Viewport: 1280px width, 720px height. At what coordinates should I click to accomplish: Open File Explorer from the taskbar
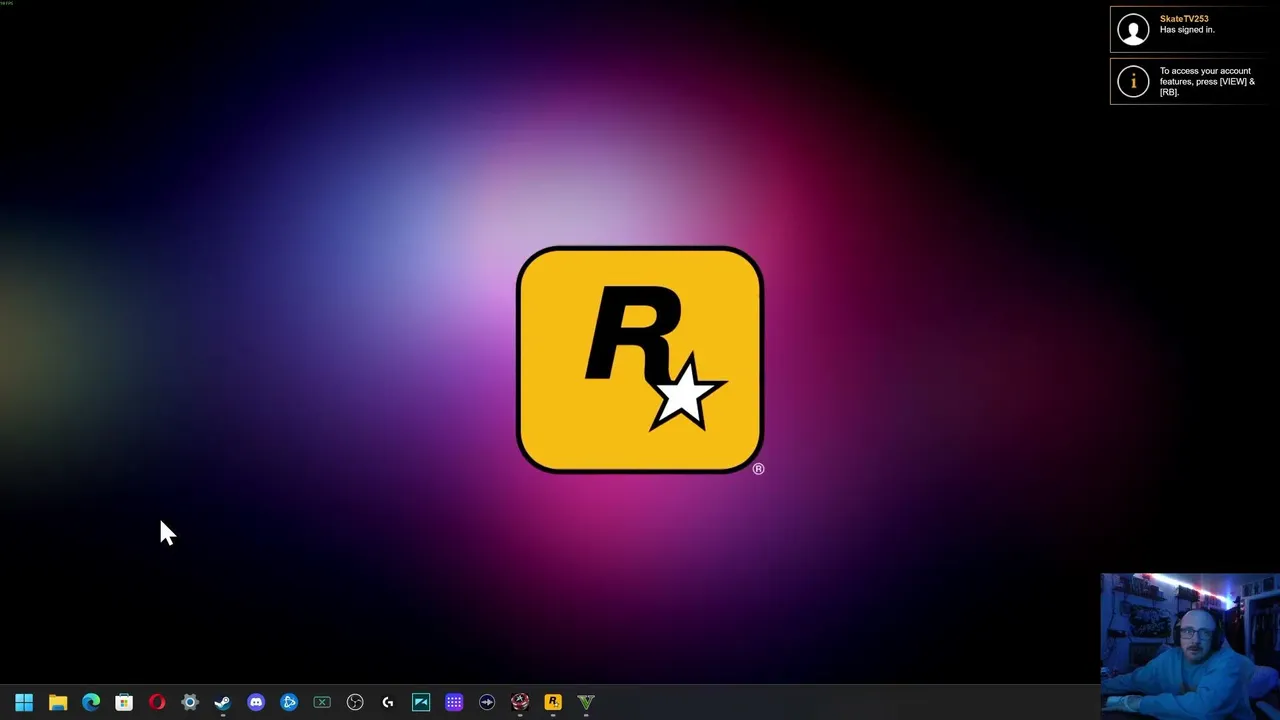point(58,702)
